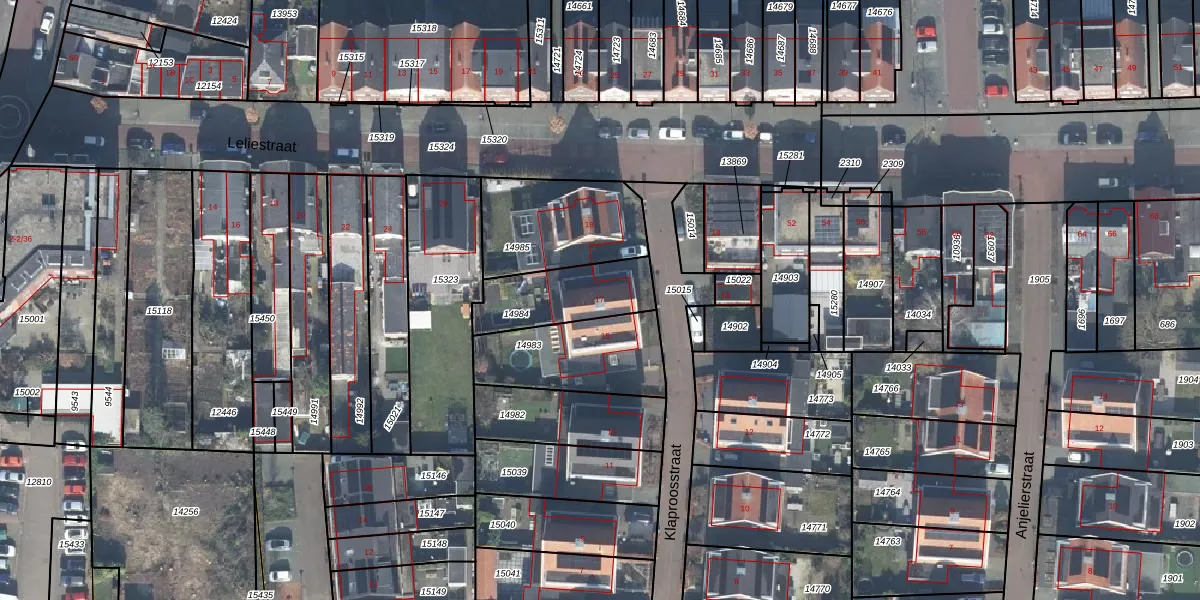Click the Leliestraat street label

tap(262, 143)
